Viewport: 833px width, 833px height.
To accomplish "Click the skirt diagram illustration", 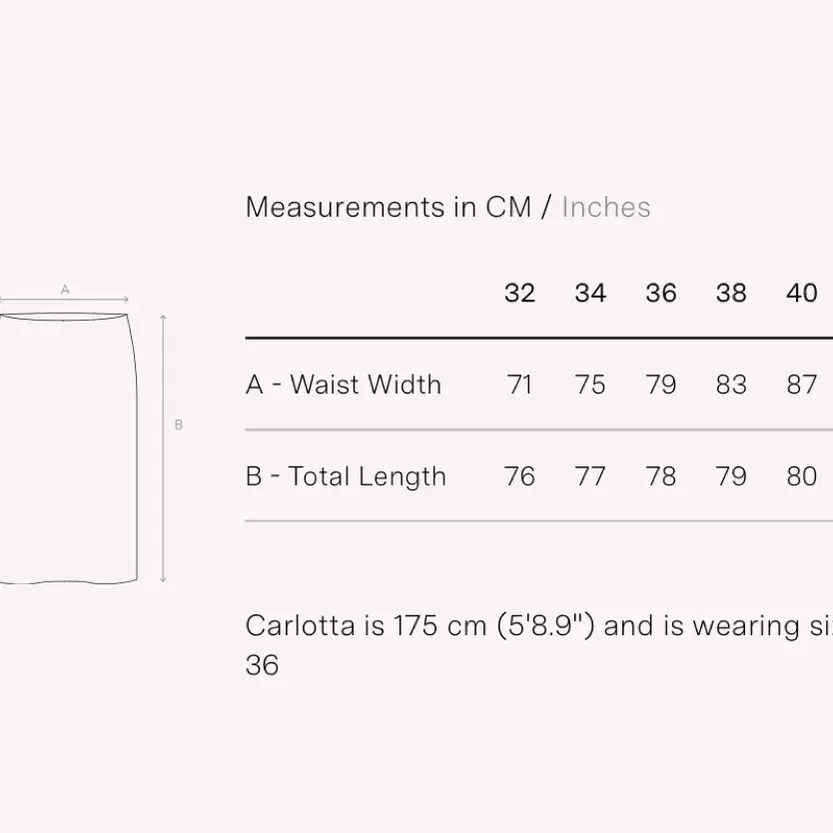I will (x=69, y=449).
